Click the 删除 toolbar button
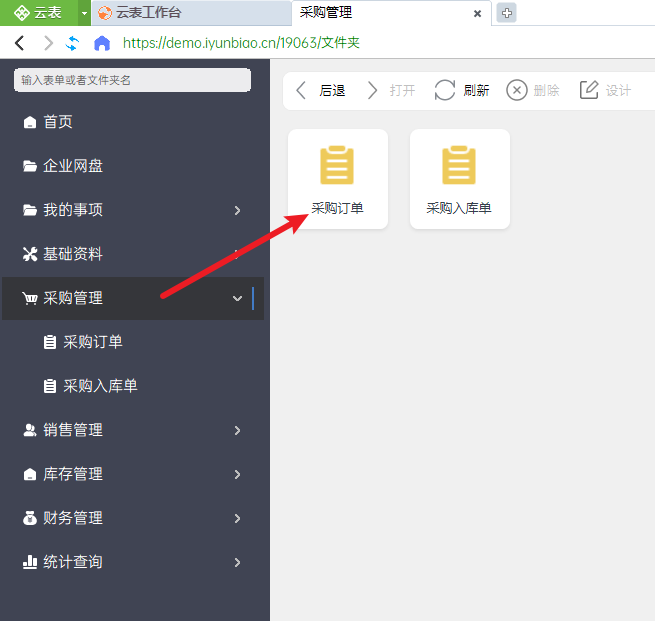Viewport: 655px width, 621px height. [533, 90]
